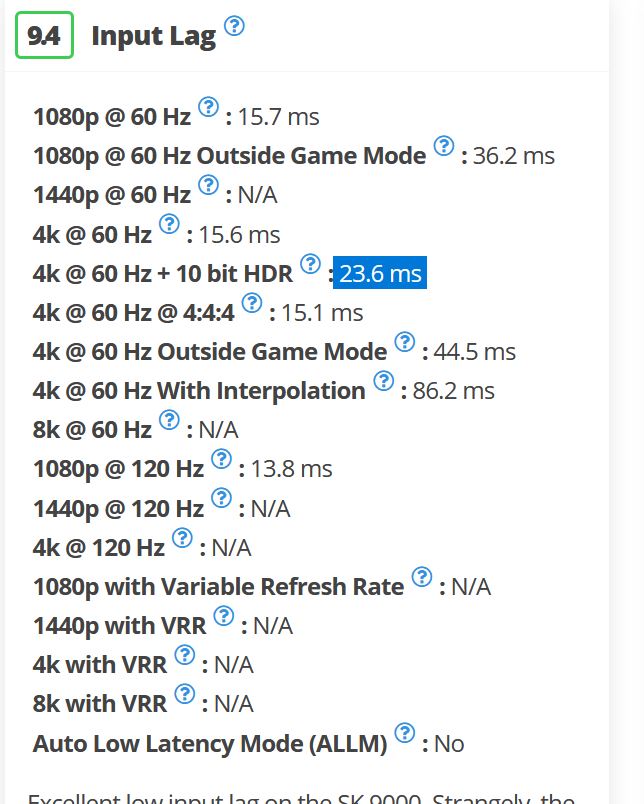Click the 4k @ 60 Hz help icon
The height and width of the screenshot is (804, 644).
[169, 224]
